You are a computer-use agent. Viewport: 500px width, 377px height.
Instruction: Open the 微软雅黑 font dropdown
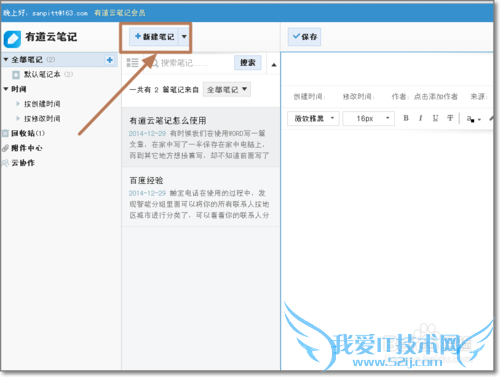point(313,118)
